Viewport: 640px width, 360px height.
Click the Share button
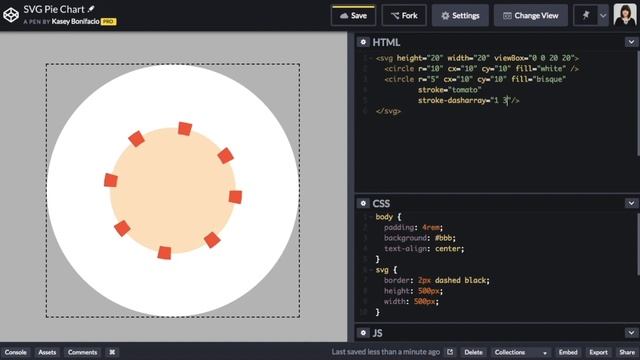click(x=627, y=352)
